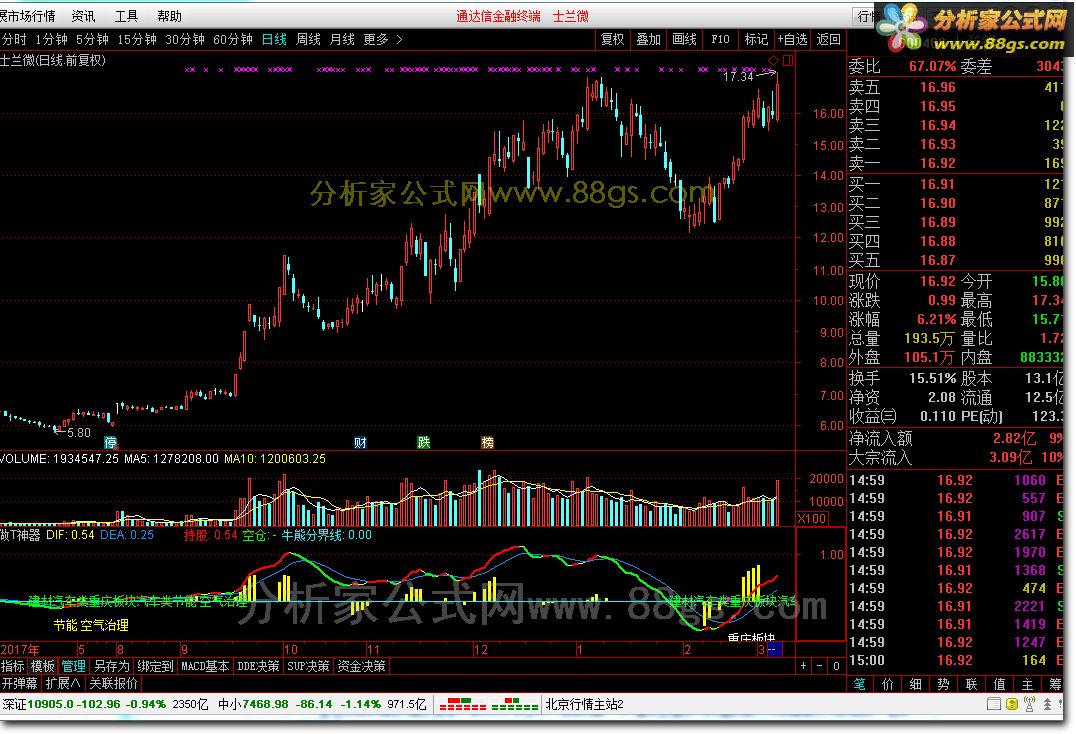Select the SUP决策 template
The width and height of the screenshot is (1076, 734).
308,666
